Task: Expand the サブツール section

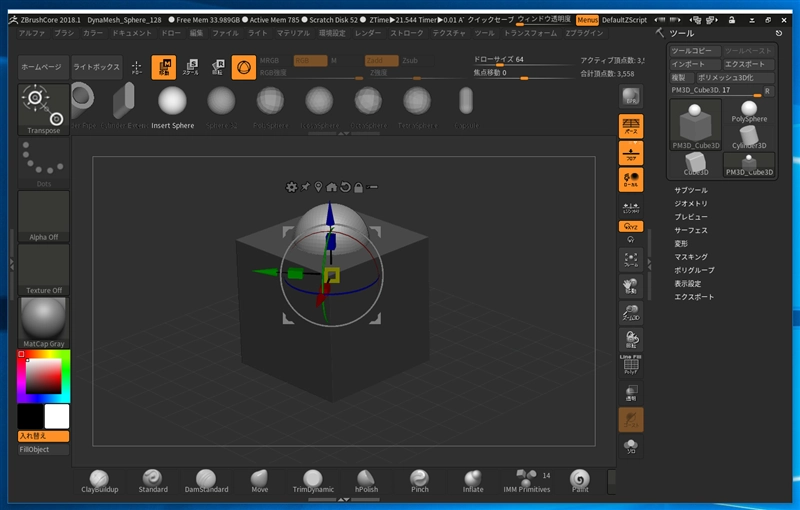Action: coord(691,190)
